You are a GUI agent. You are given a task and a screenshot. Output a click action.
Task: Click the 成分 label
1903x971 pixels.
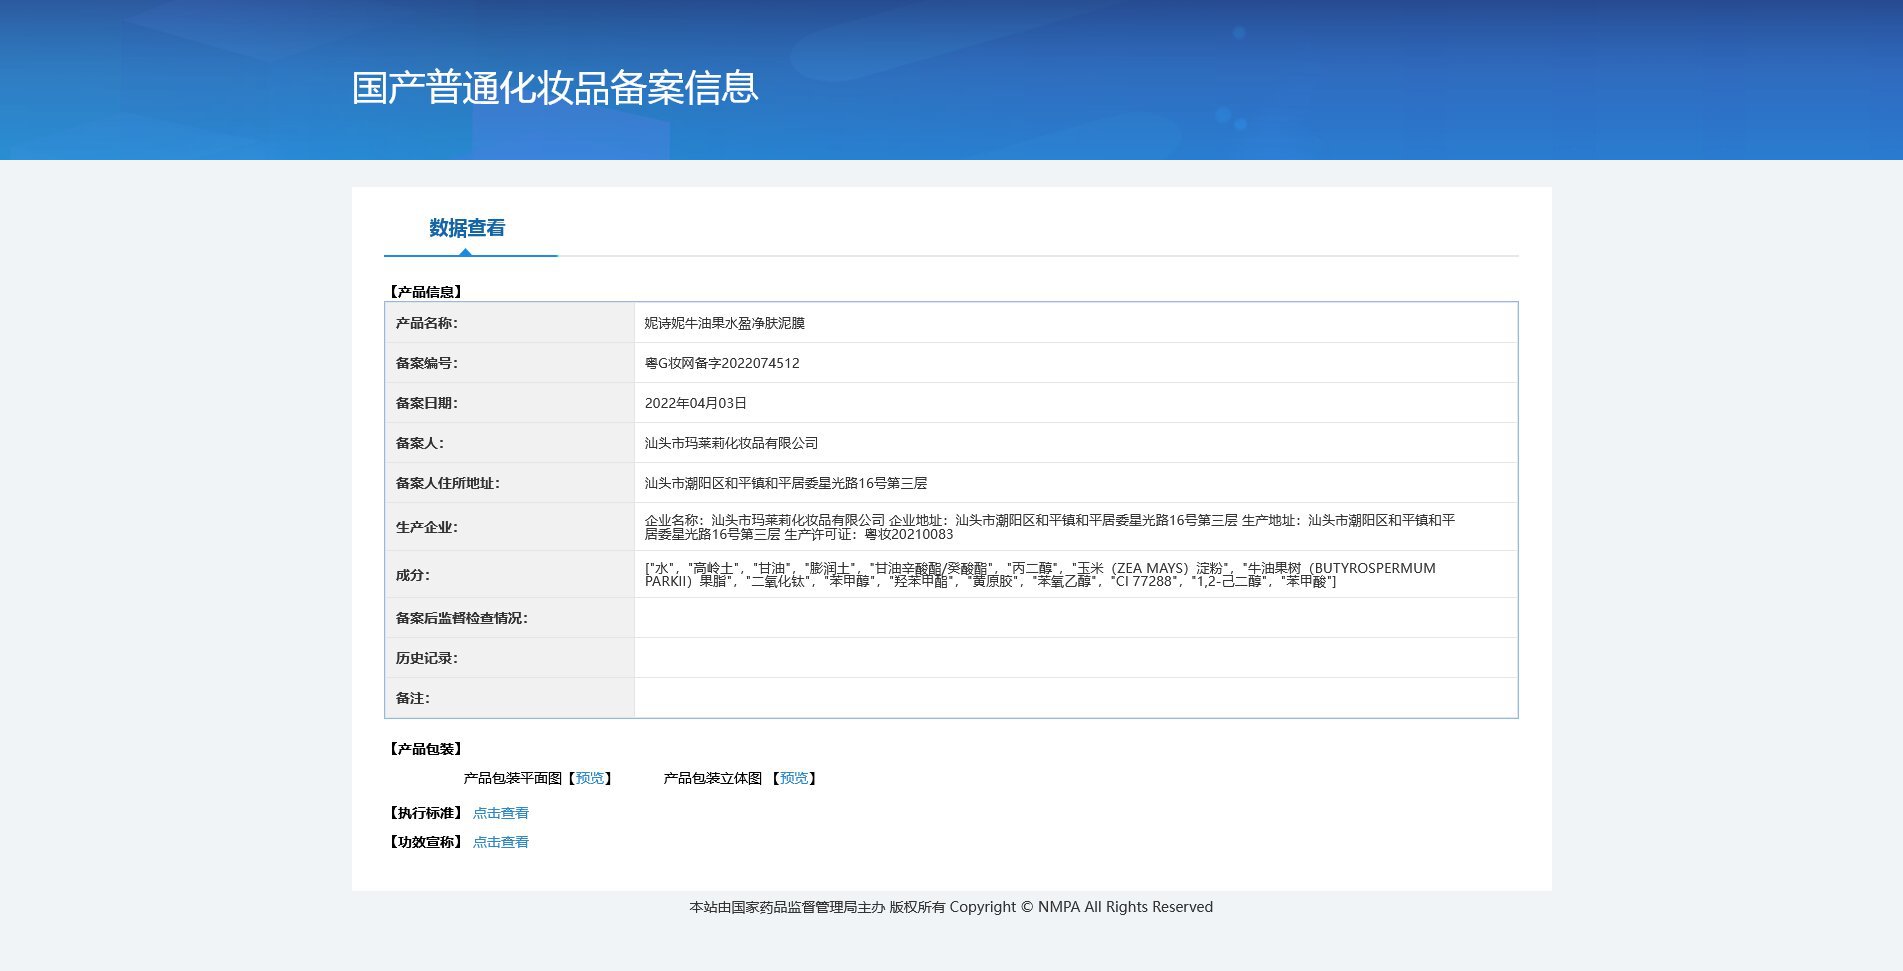click(x=413, y=575)
